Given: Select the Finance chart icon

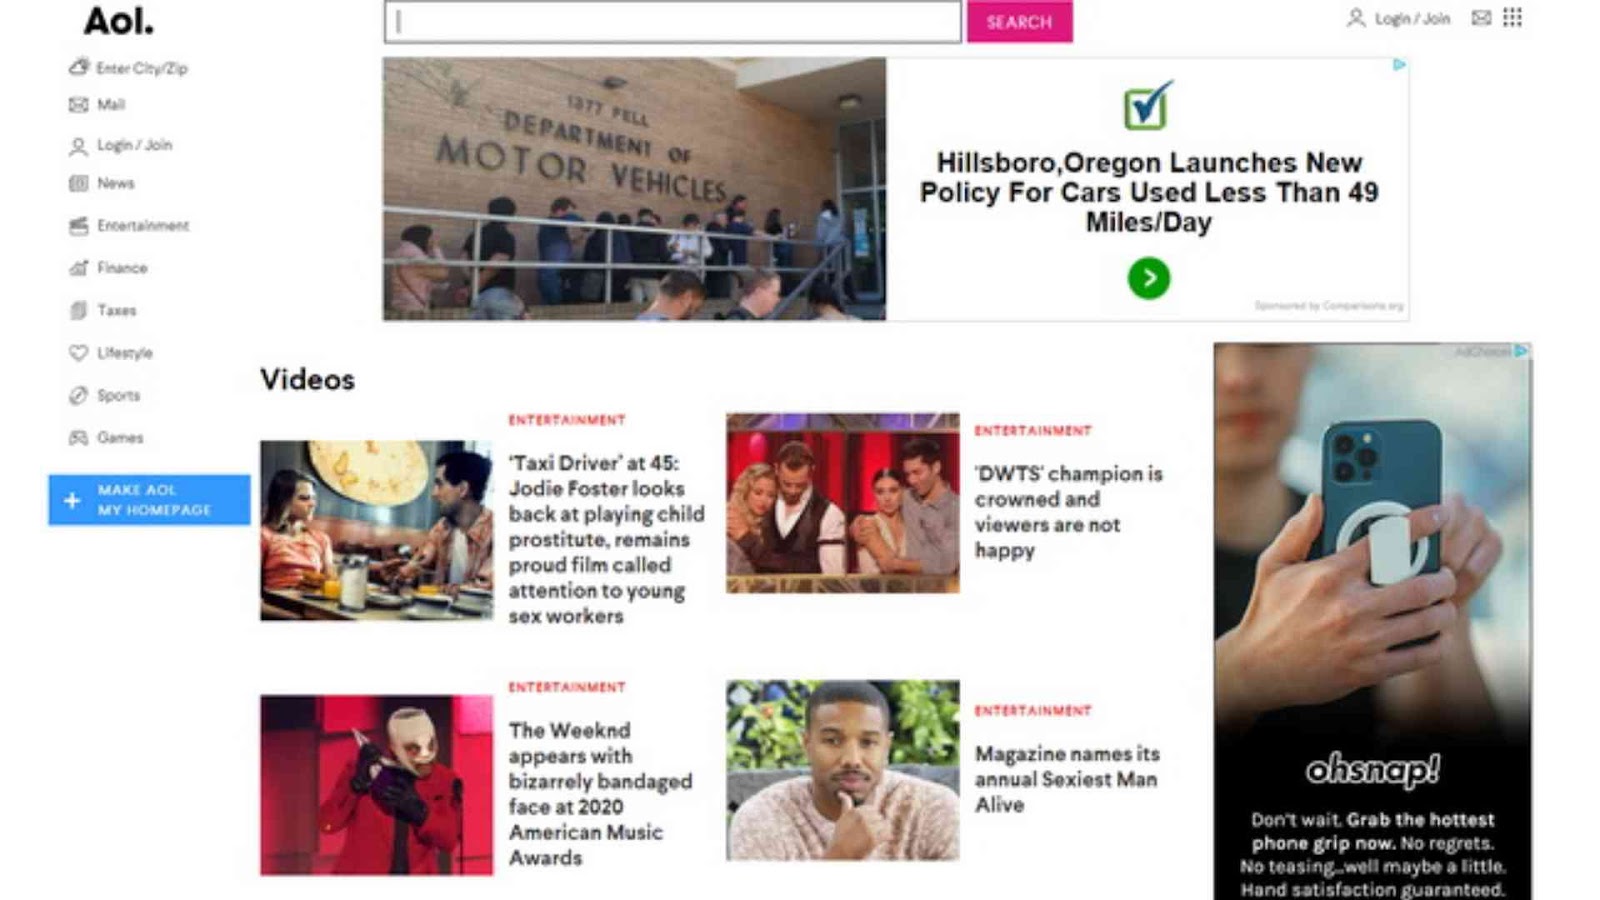Looking at the screenshot, I should click(x=79, y=268).
